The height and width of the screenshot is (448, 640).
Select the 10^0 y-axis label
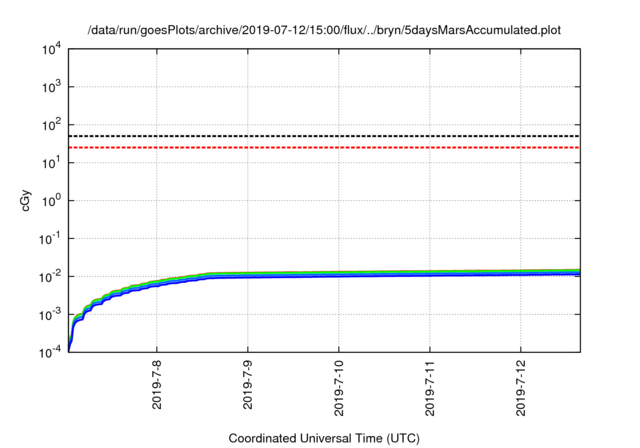(52, 201)
